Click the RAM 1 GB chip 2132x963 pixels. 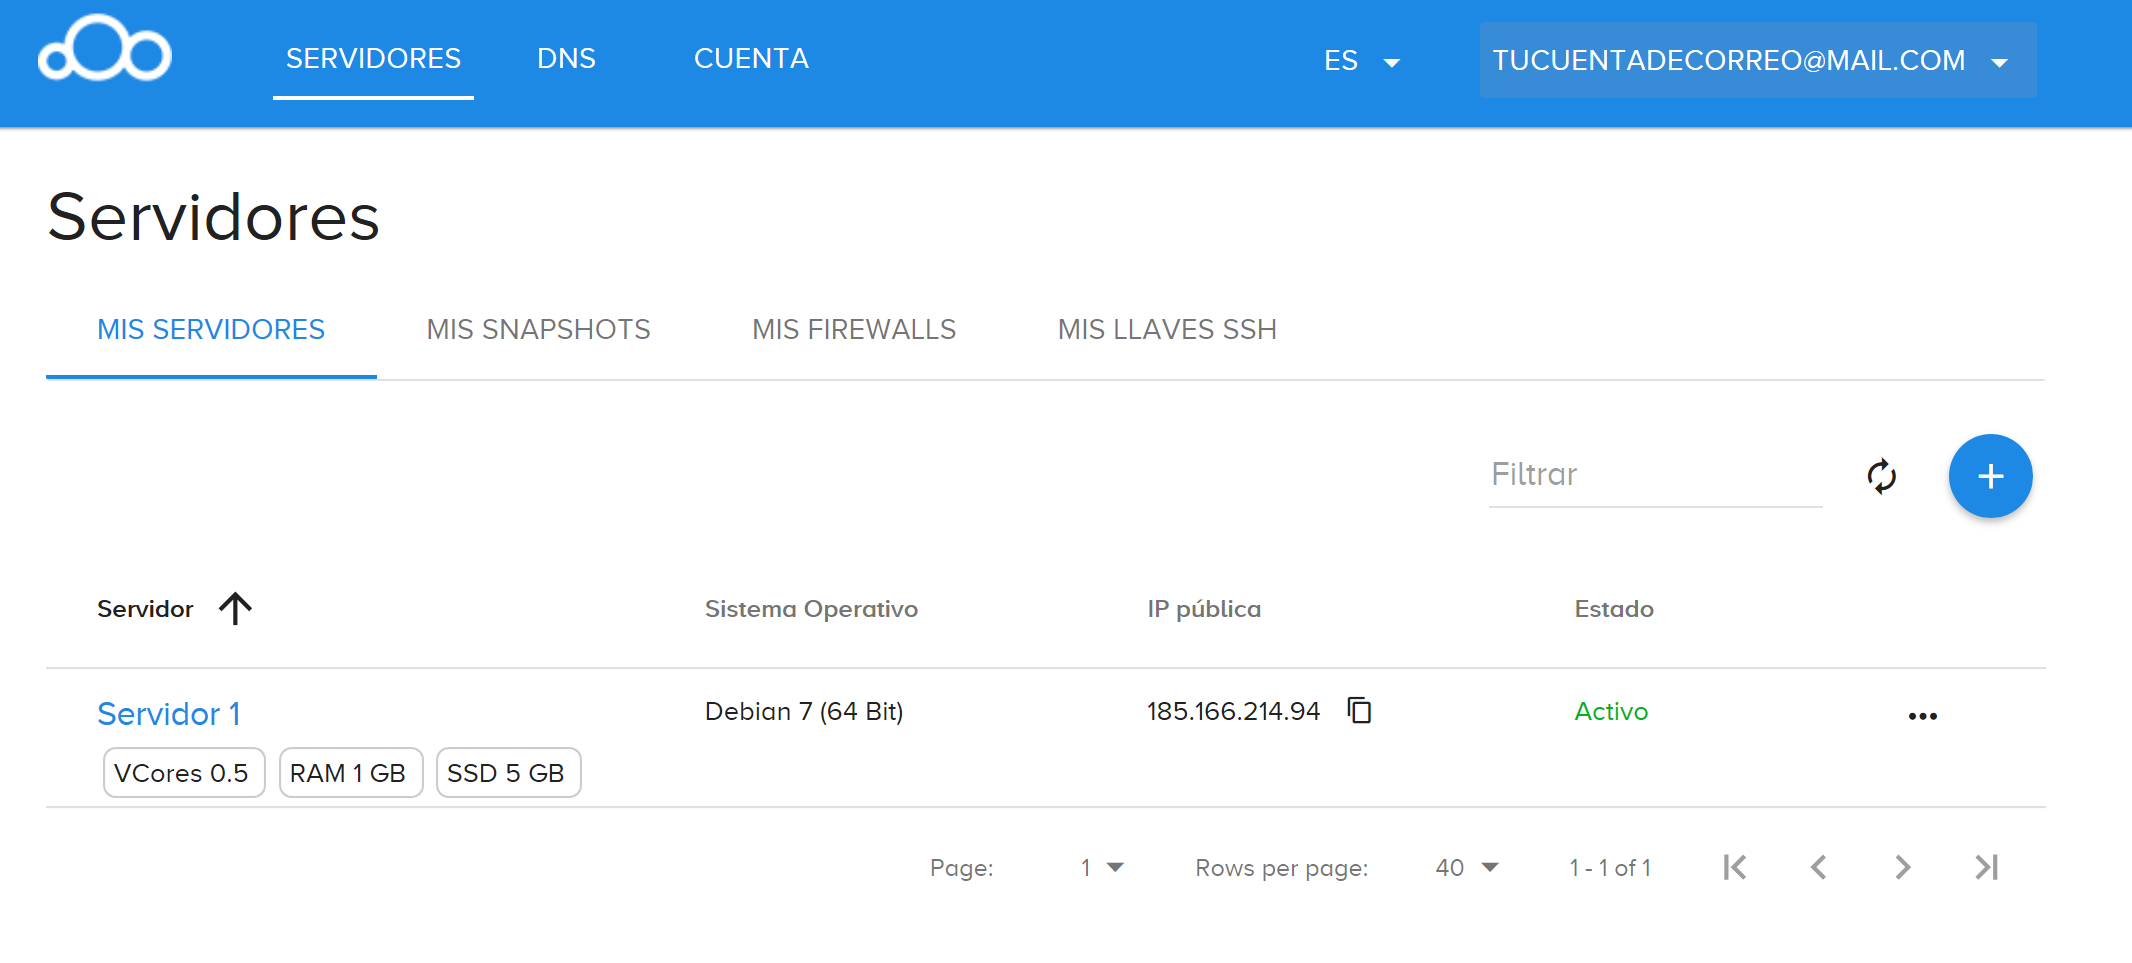(351, 773)
